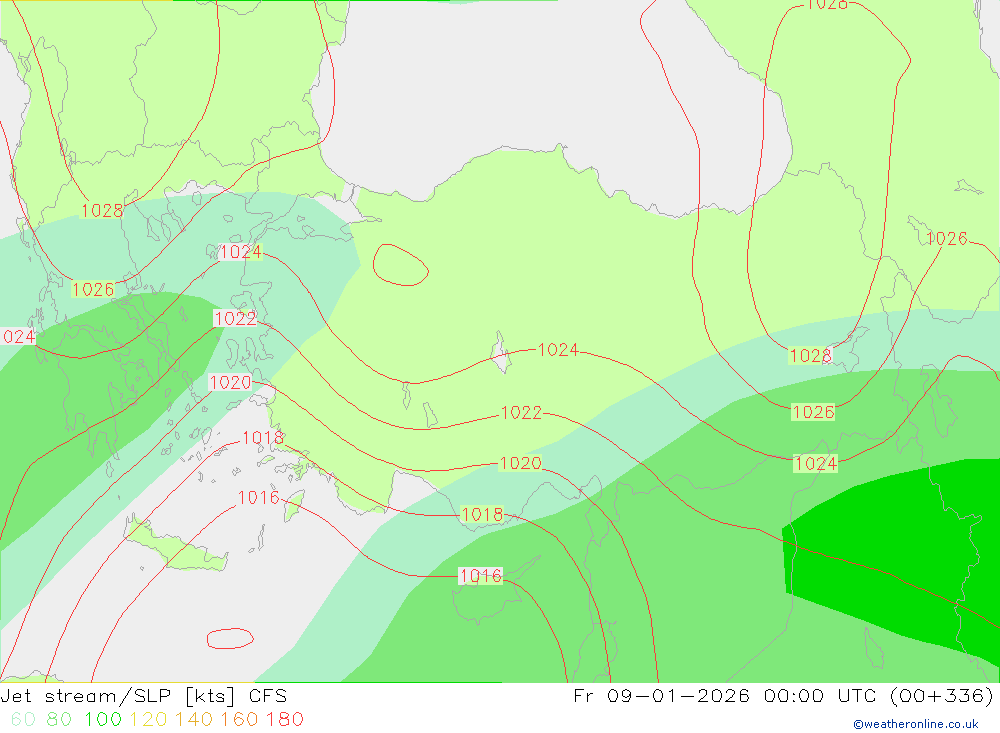
Task: Click the 1018 label on Turkey's south coast
Action: 482,514
